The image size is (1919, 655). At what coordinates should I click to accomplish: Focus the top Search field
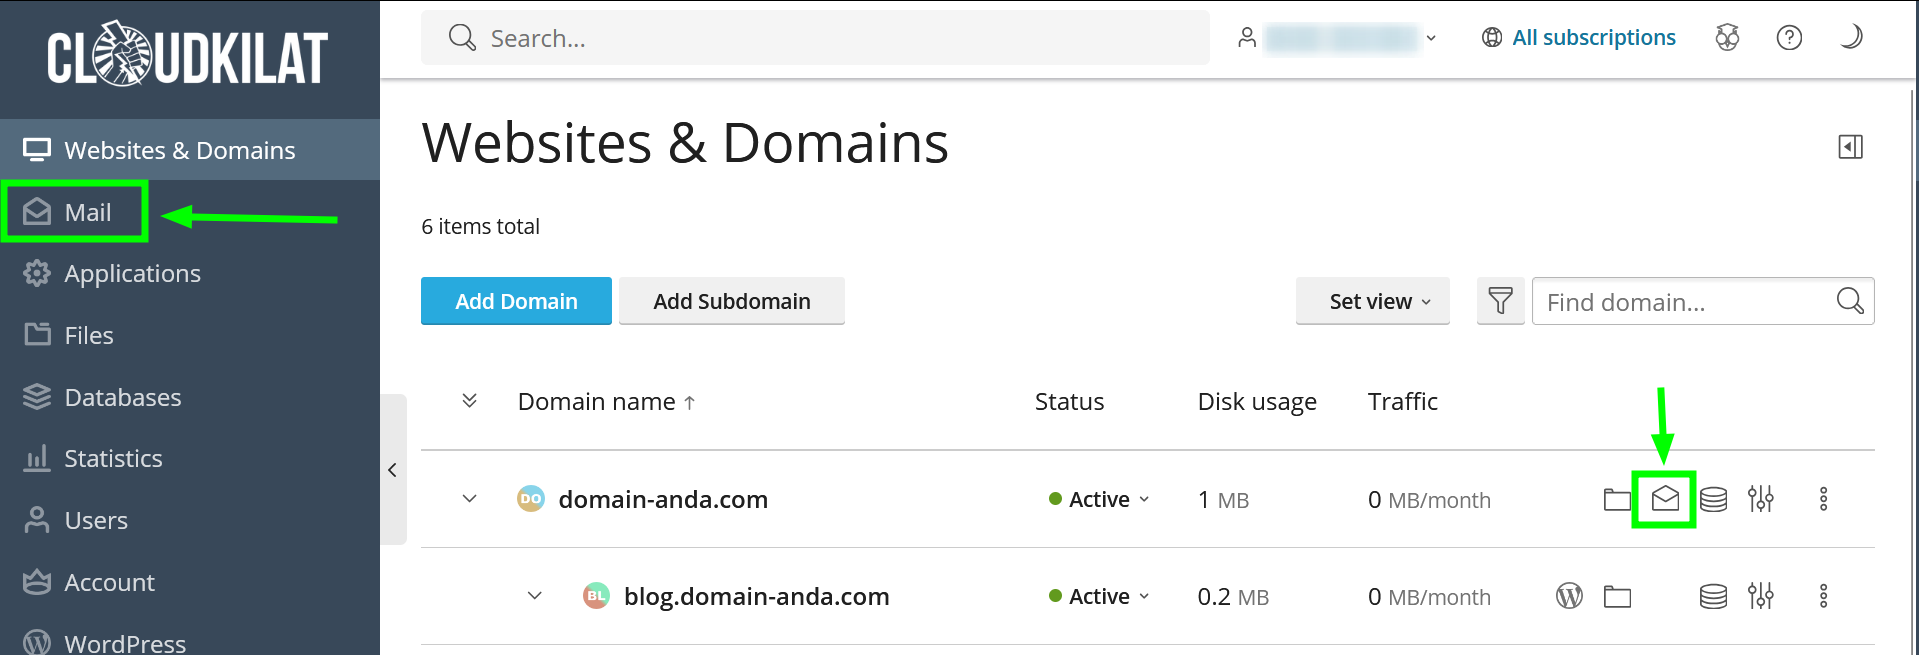pos(815,38)
